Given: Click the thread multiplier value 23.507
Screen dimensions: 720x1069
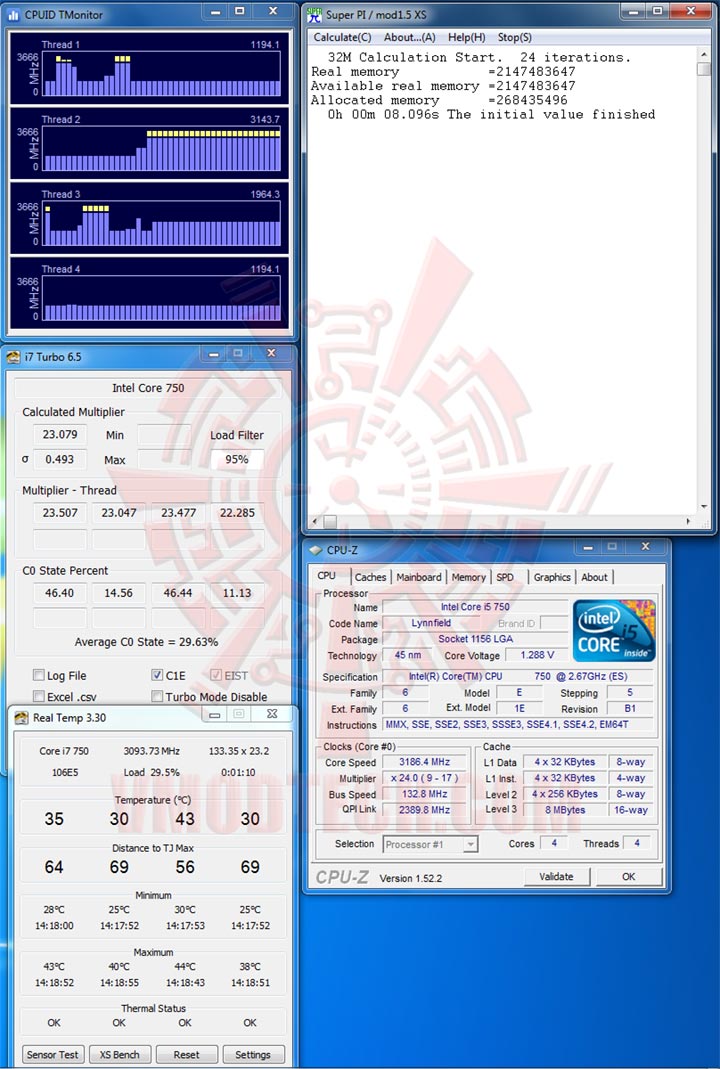Looking at the screenshot, I should 60,513.
